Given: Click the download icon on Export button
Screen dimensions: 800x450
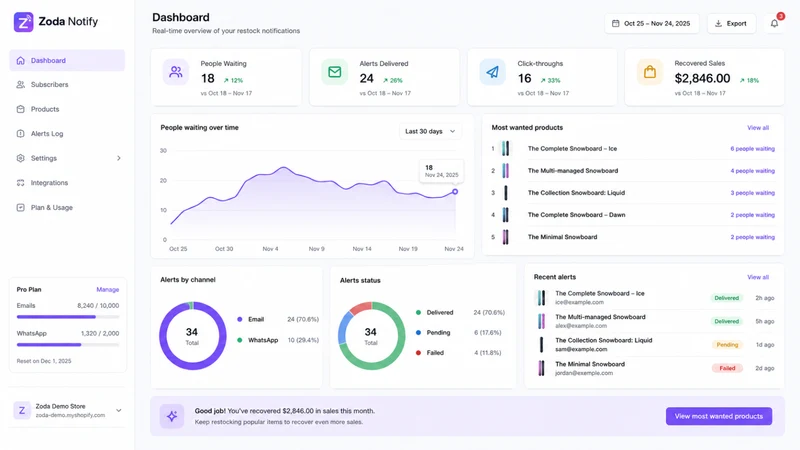Looking at the screenshot, I should tap(718, 23).
